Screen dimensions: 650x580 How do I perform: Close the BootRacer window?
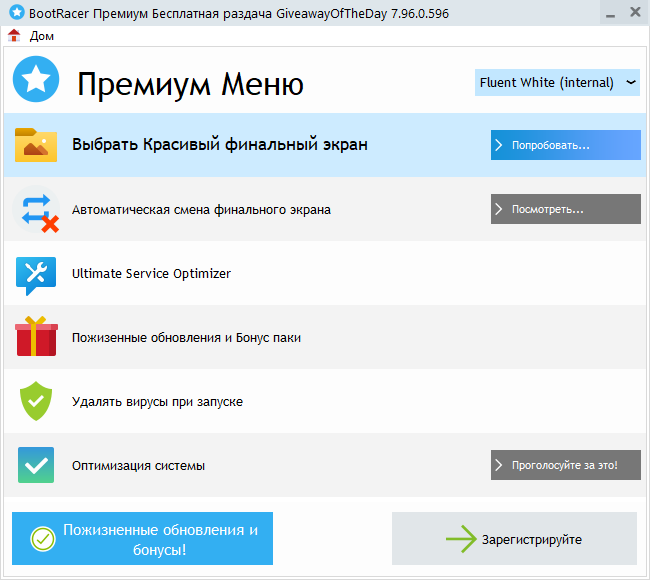click(635, 12)
